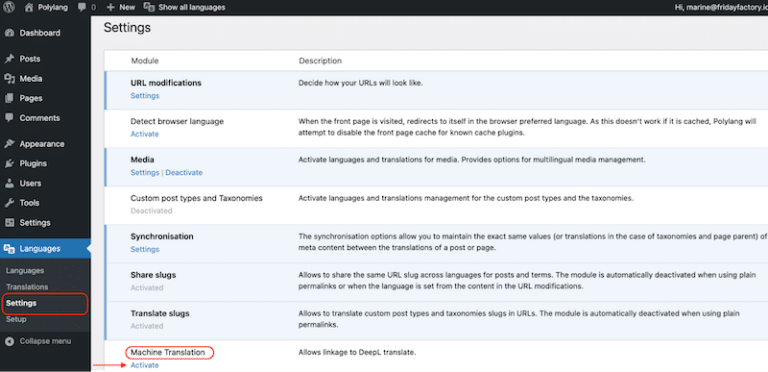Image resolution: width=768 pixels, height=372 pixels.
Task: Click Detect browser language module title
Action: tap(177, 121)
